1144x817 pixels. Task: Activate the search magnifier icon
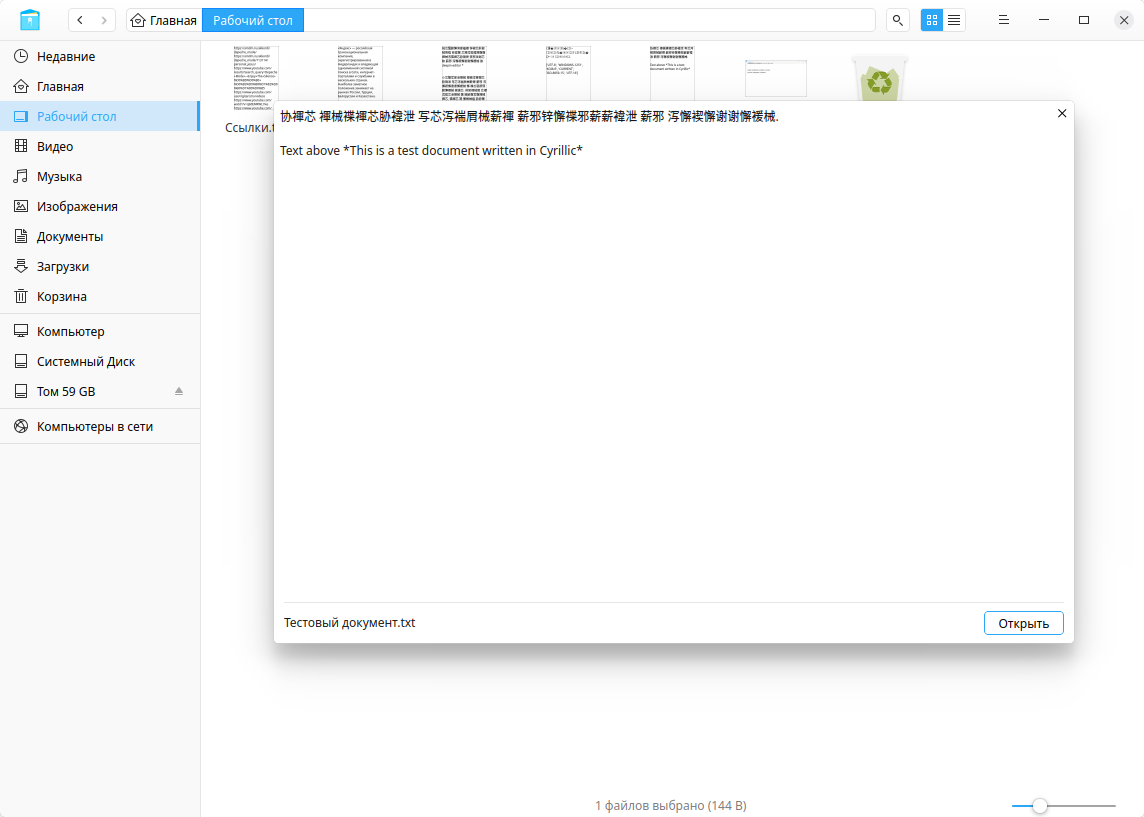point(897,20)
